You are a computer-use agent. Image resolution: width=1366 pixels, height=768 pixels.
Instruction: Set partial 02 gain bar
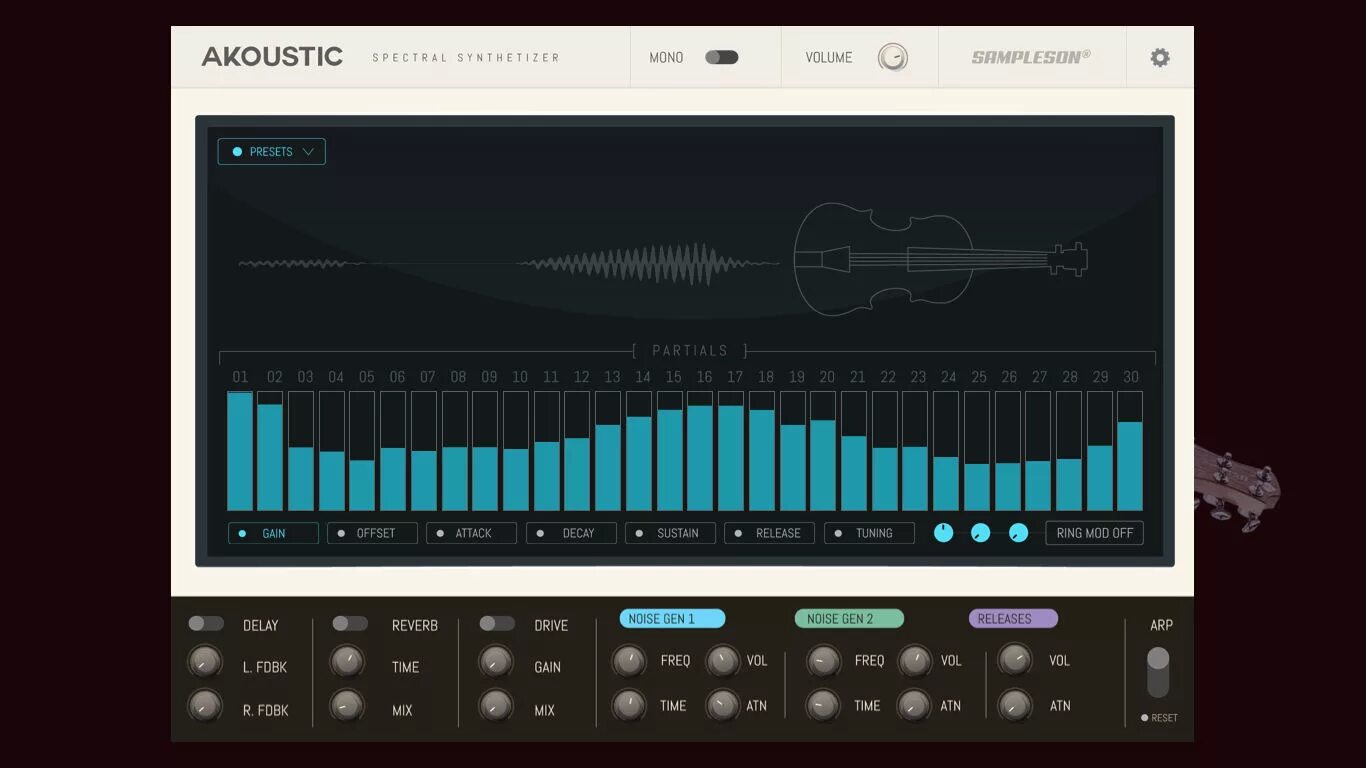270,451
